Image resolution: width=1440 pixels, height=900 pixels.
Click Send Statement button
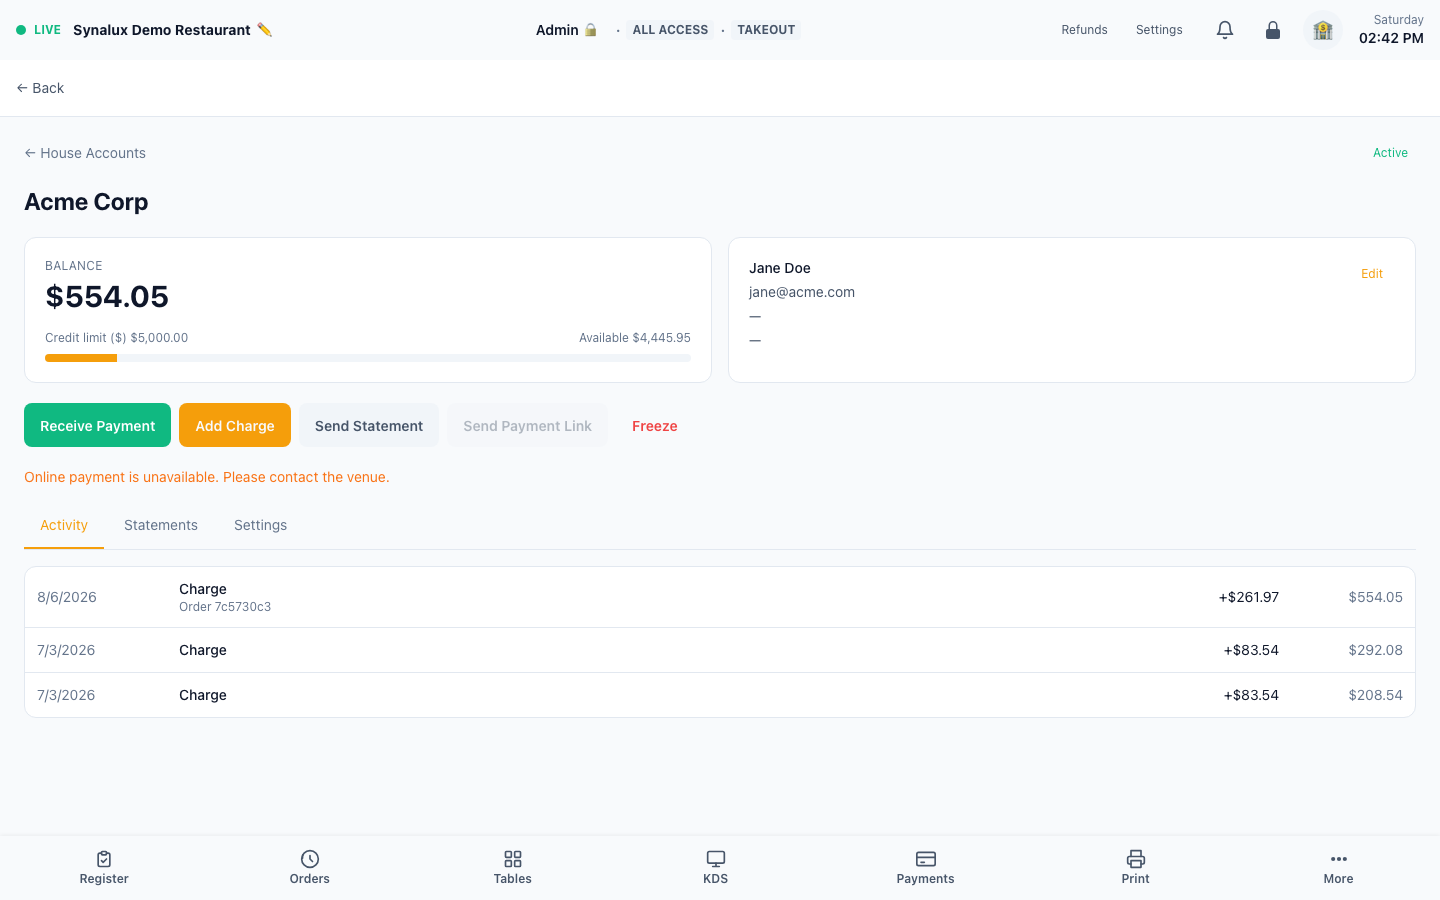point(369,425)
